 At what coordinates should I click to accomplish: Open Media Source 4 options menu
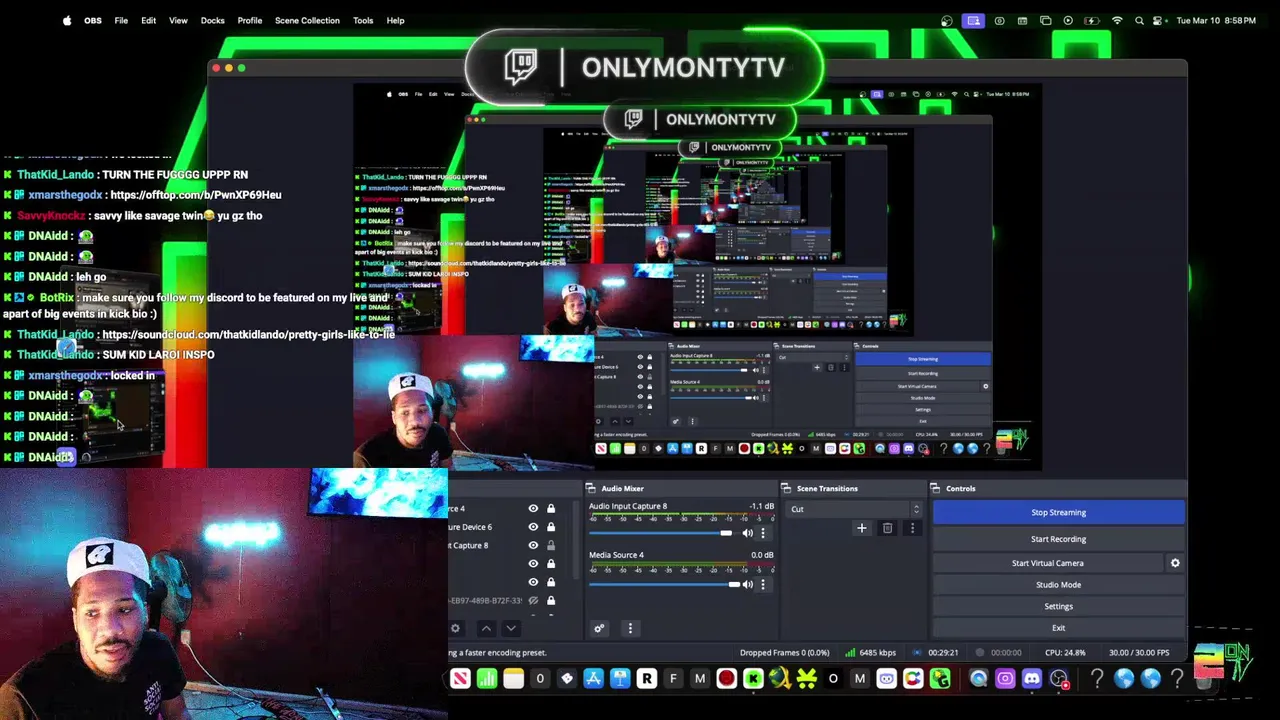tap(763, 584)
